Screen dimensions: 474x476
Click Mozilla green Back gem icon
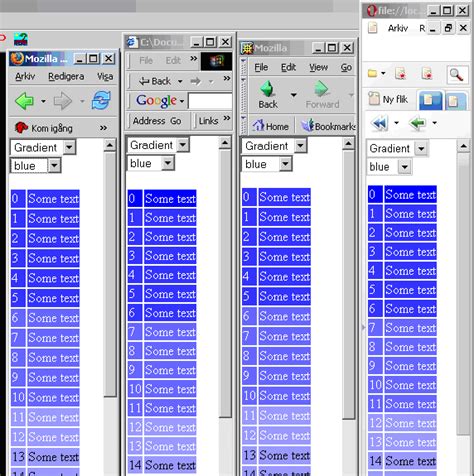[267, 89]
